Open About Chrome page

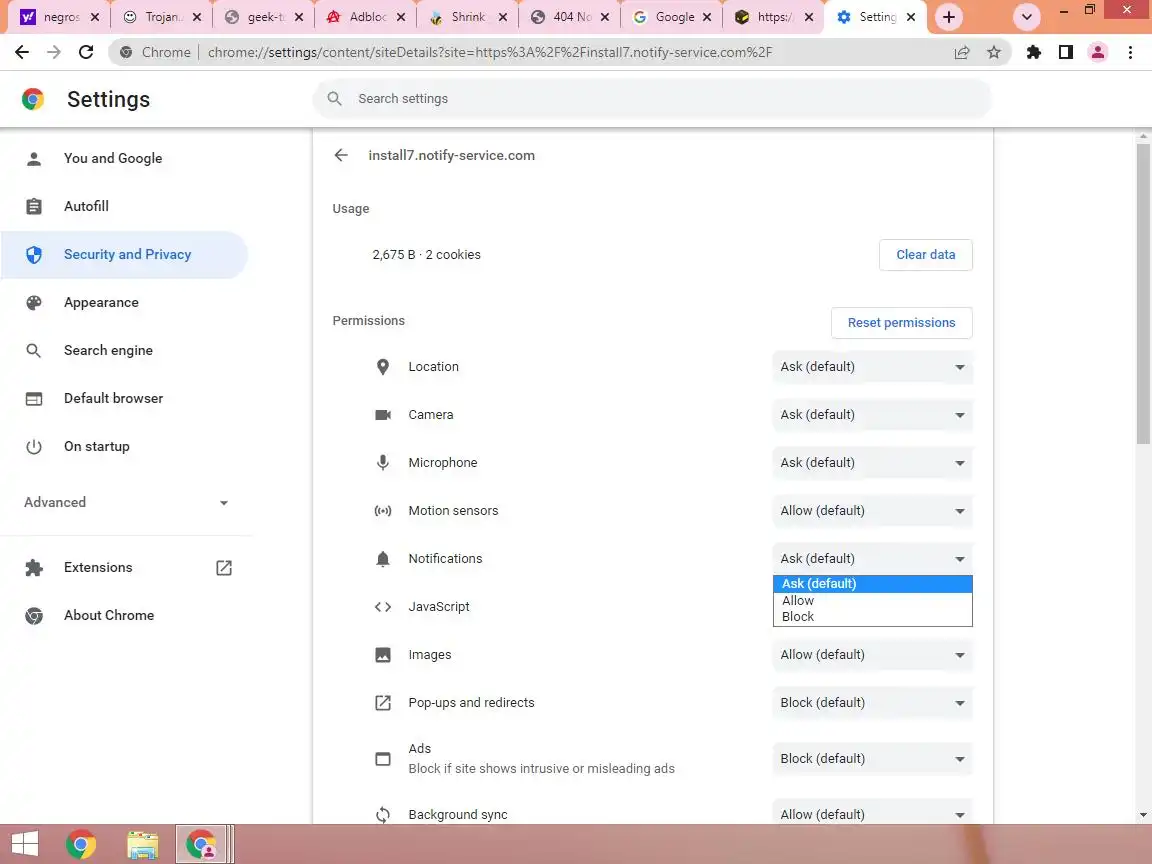(125, 616)
